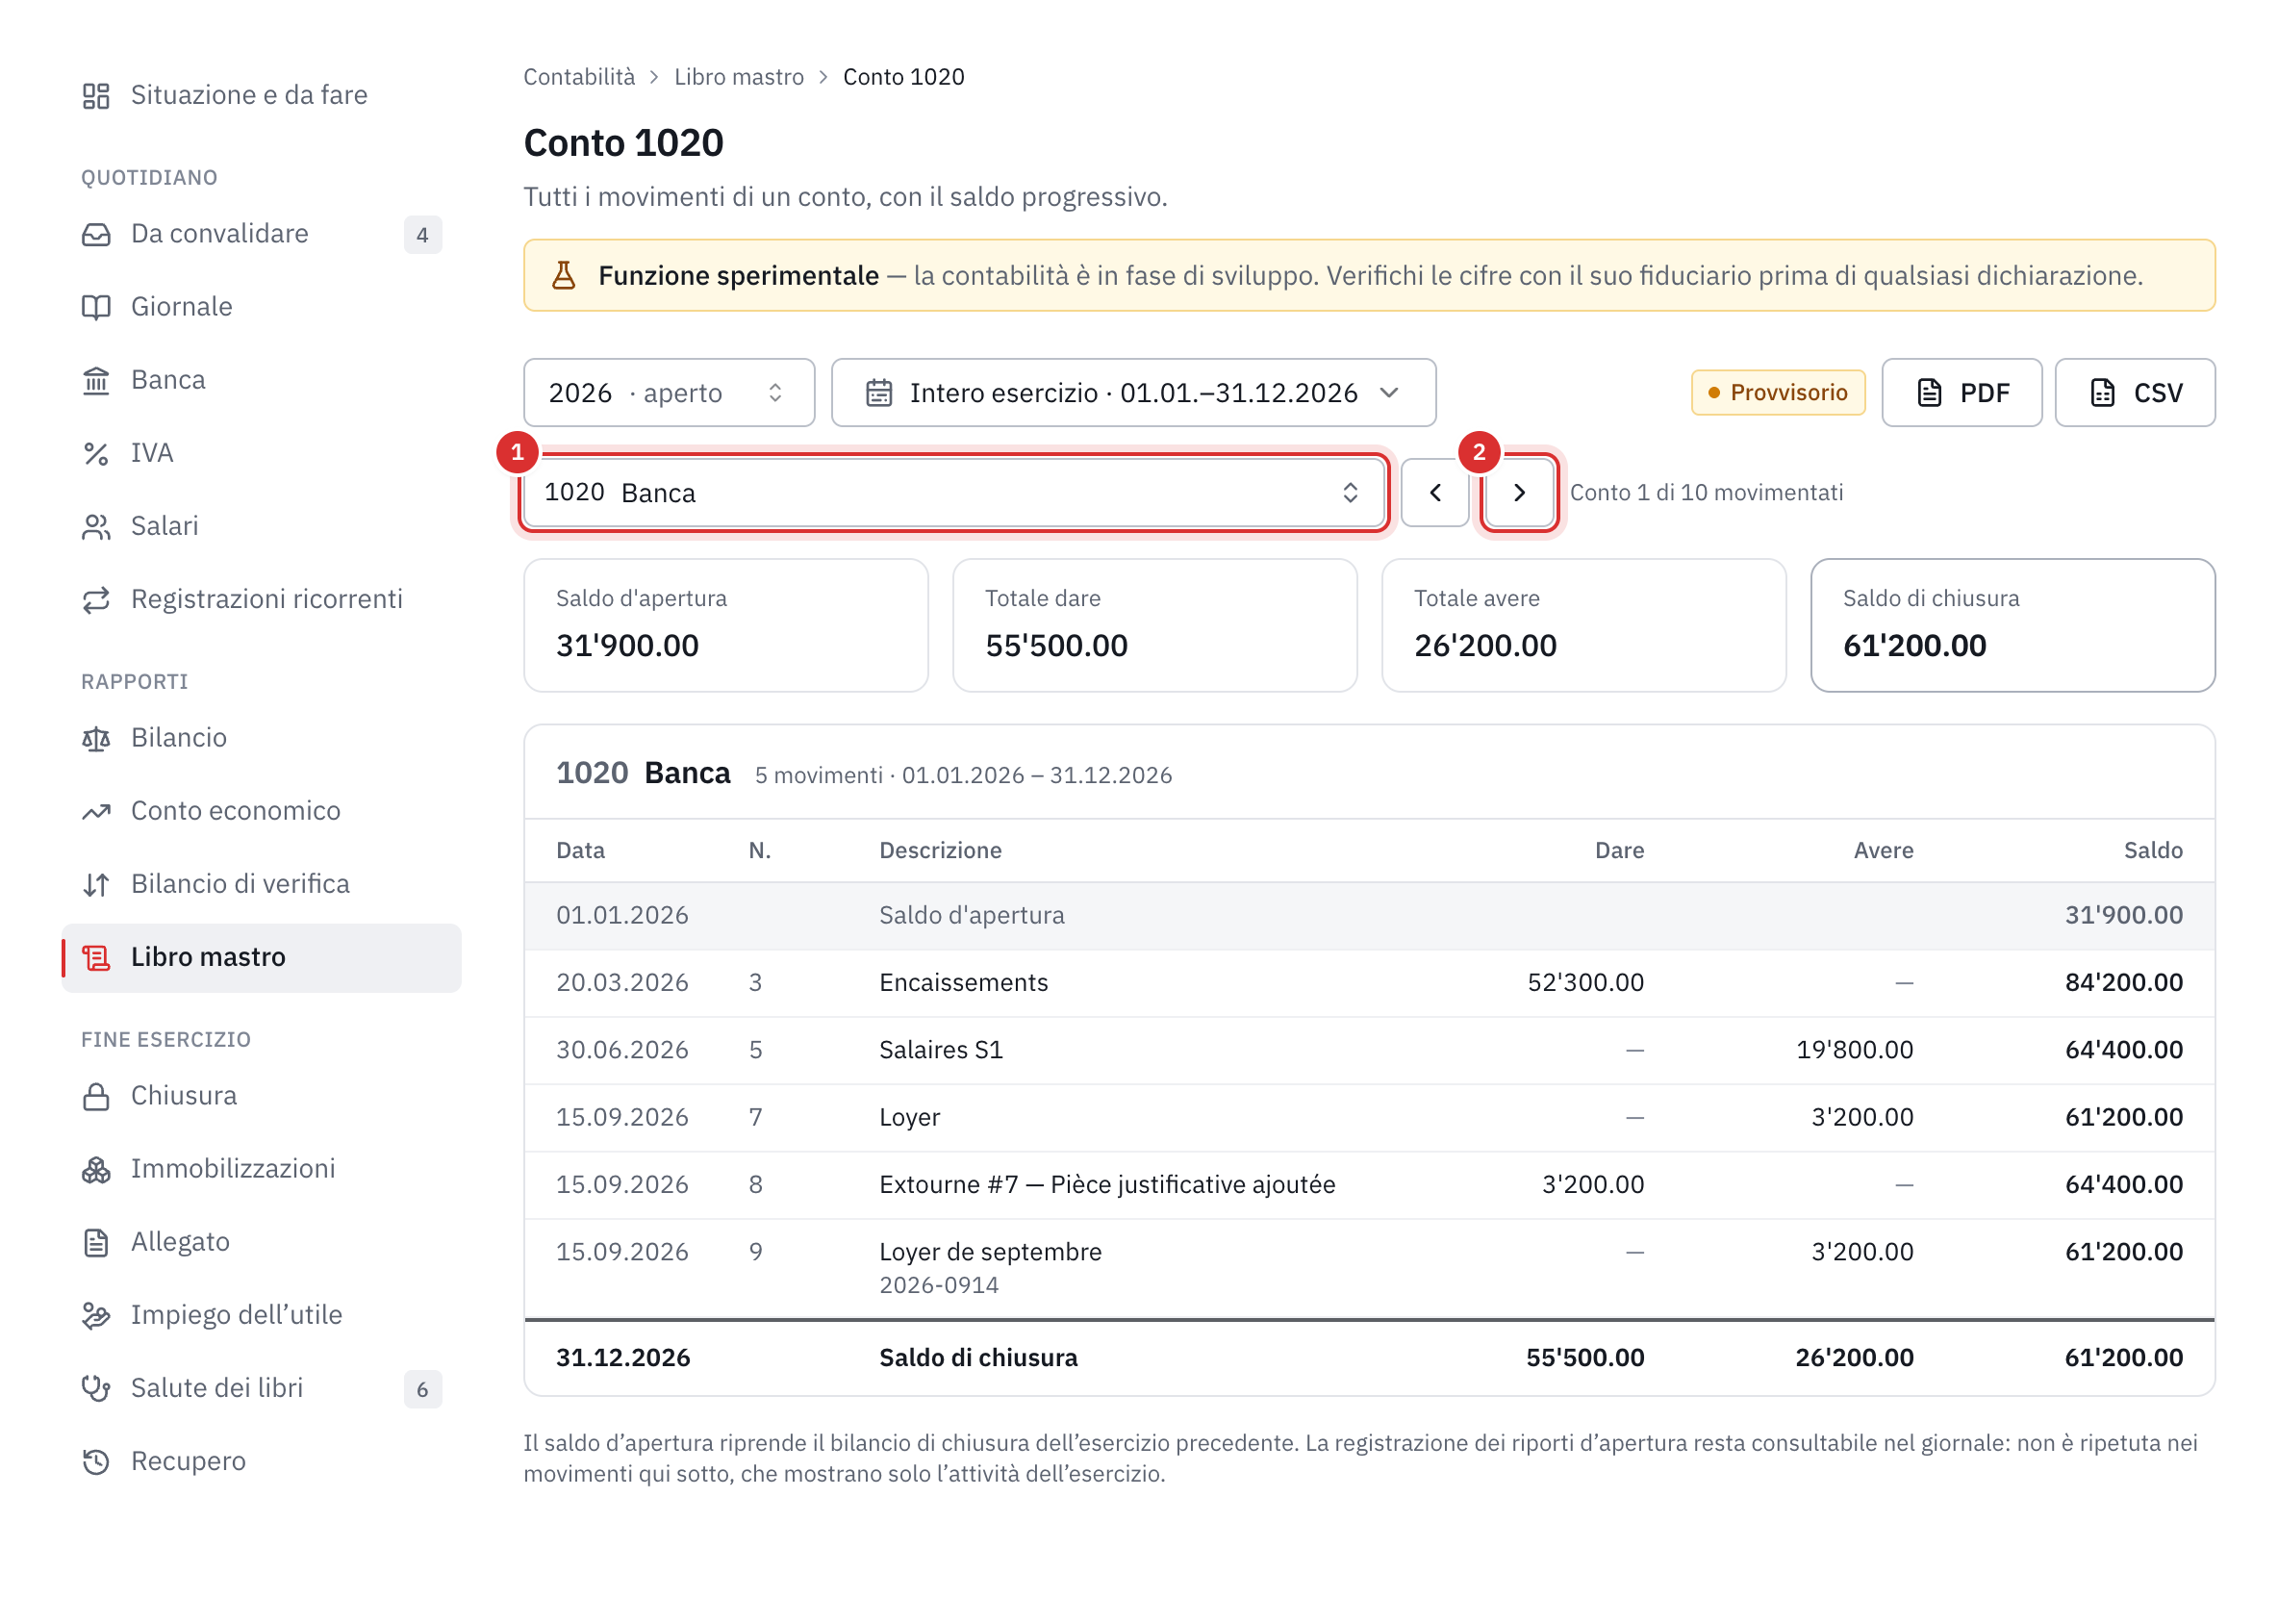The width and height of the screenshot is (2278, 1624).
Task: Open Situazione e da fare dashboard icon
Action: tap(96, 96)
